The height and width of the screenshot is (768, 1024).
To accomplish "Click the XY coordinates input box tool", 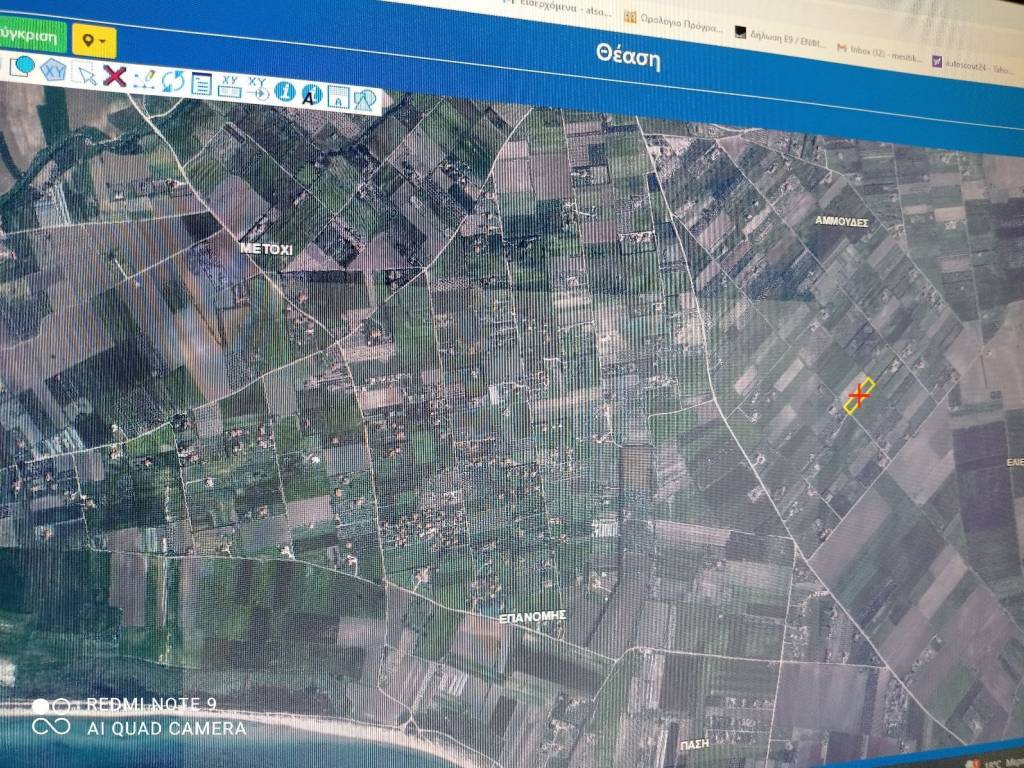I will click(x=229, y=86).
